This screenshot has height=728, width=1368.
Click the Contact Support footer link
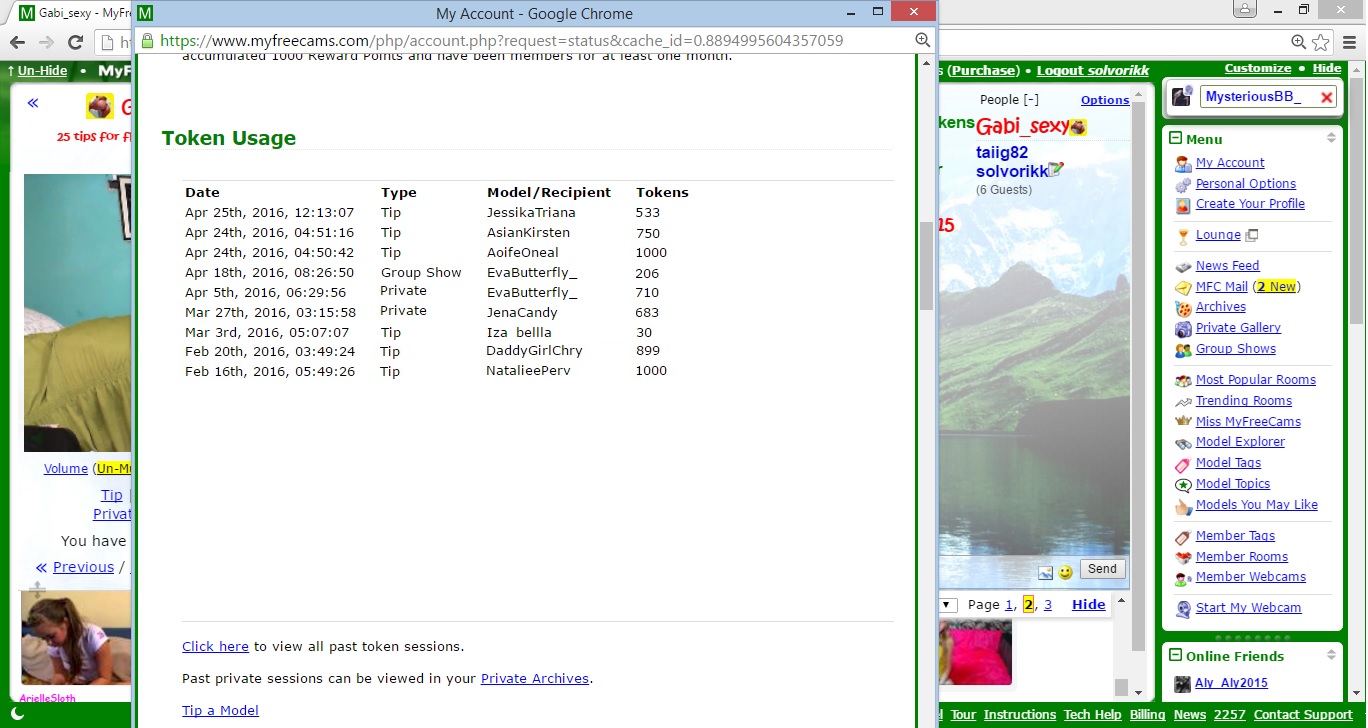pyautogui.click(x=1303, y=715)
